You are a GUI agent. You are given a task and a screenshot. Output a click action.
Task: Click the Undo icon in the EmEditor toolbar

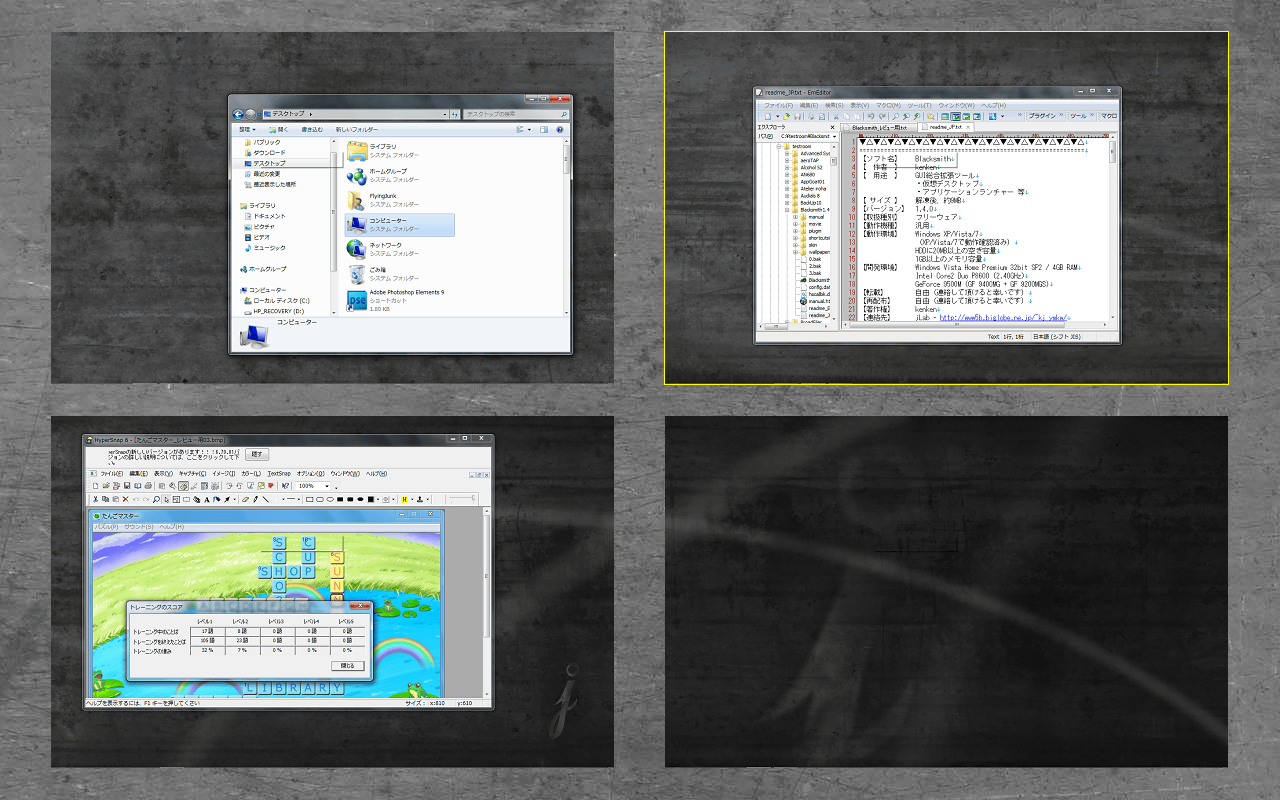coord(870,116)
